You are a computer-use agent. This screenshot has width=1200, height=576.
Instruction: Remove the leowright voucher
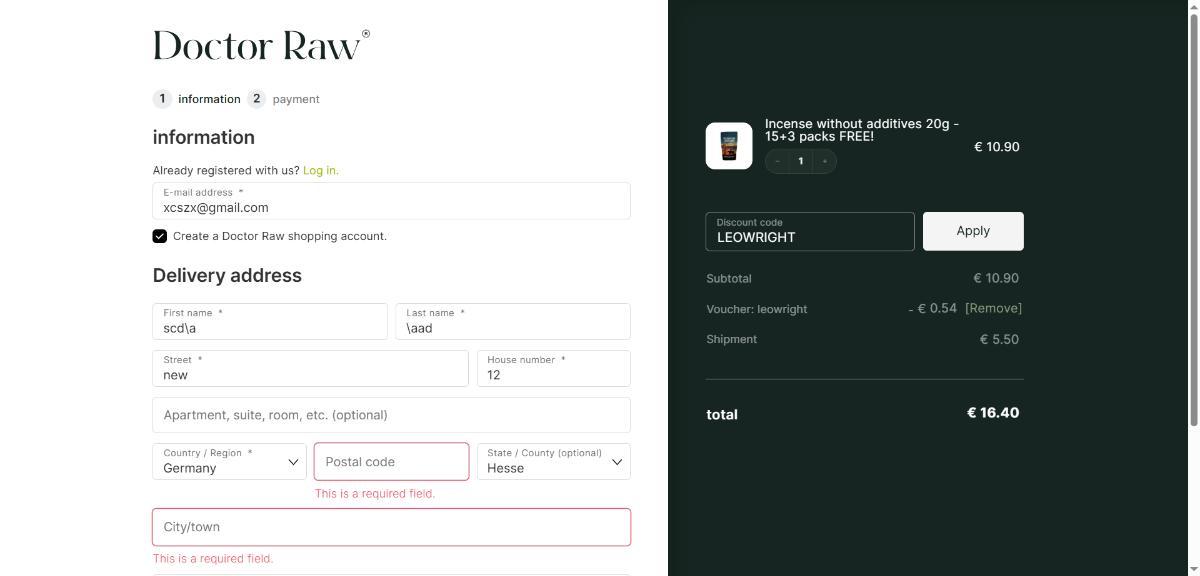pos(993,308)
